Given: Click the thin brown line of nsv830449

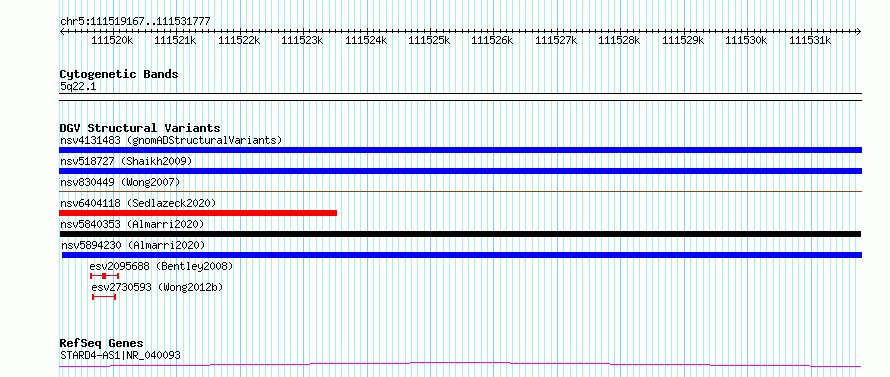Looking at the screenshot, I should [460, 191].
